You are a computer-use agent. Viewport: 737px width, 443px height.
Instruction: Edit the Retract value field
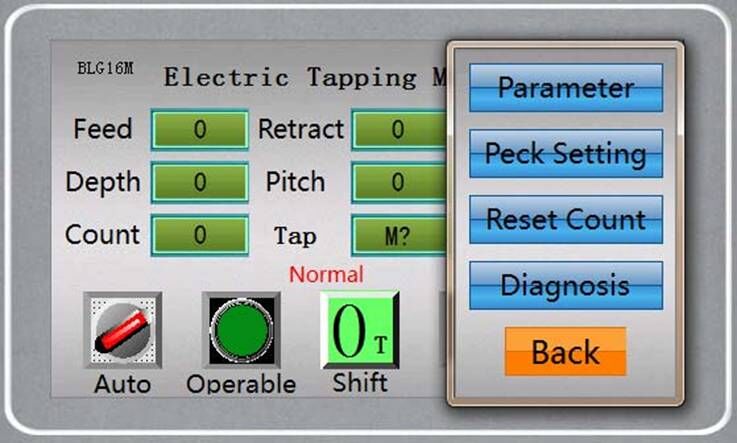(x=400, y=130)
